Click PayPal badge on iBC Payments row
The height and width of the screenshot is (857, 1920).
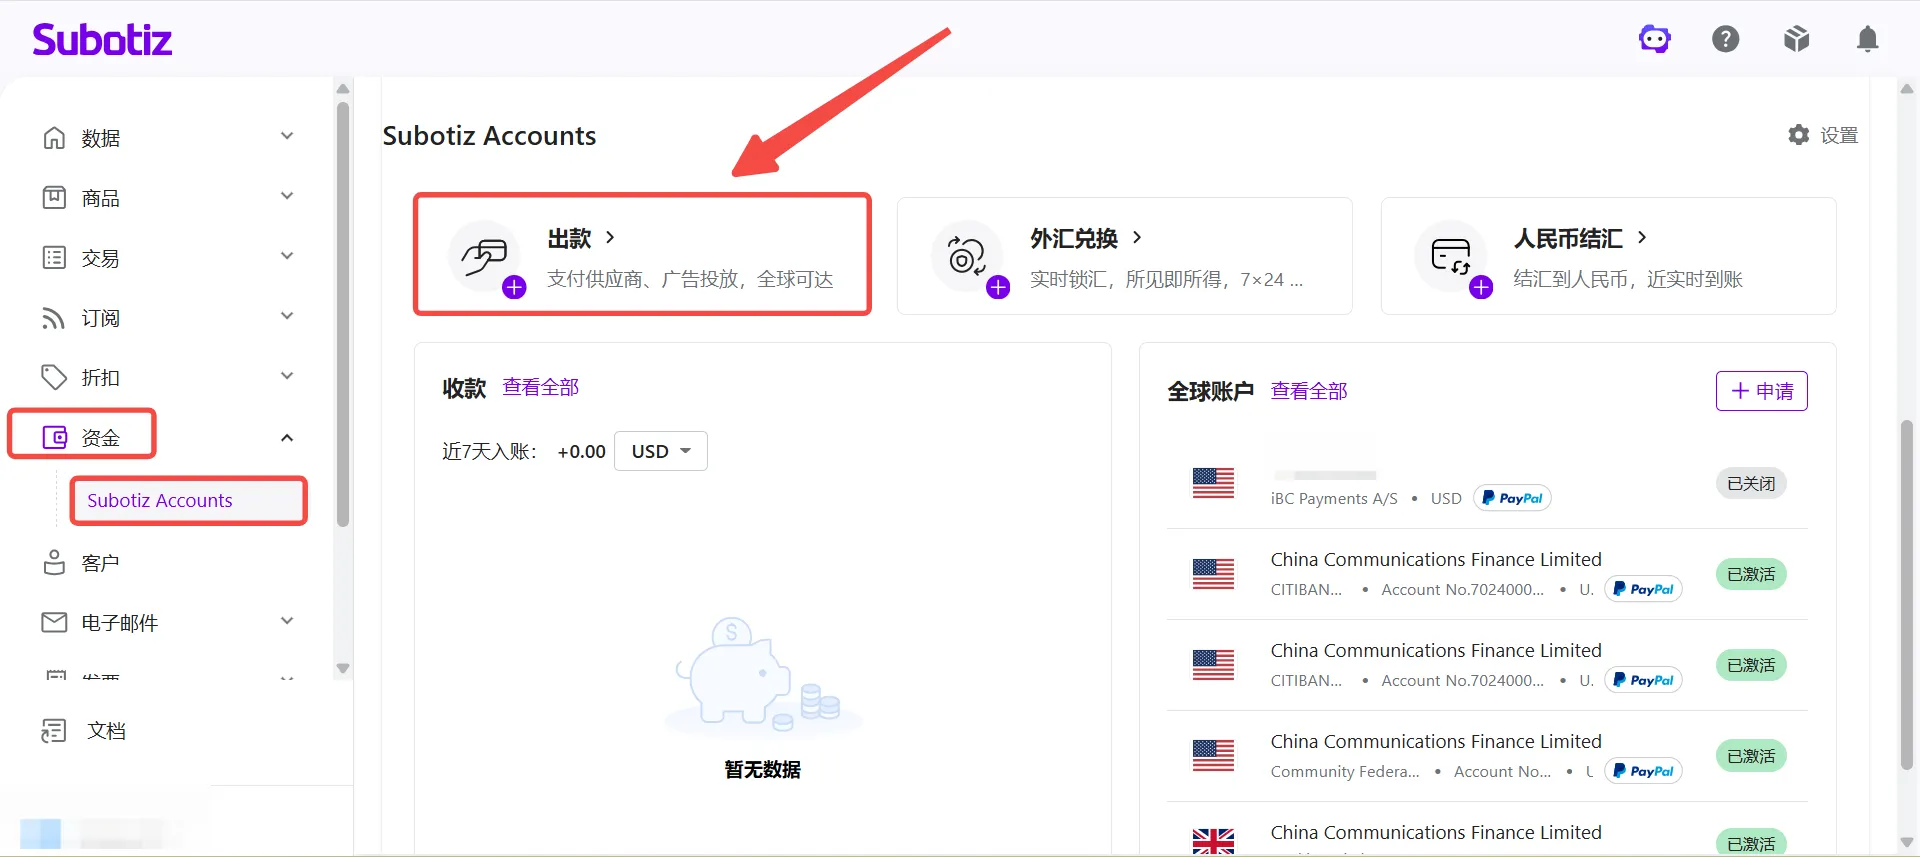1512,498
